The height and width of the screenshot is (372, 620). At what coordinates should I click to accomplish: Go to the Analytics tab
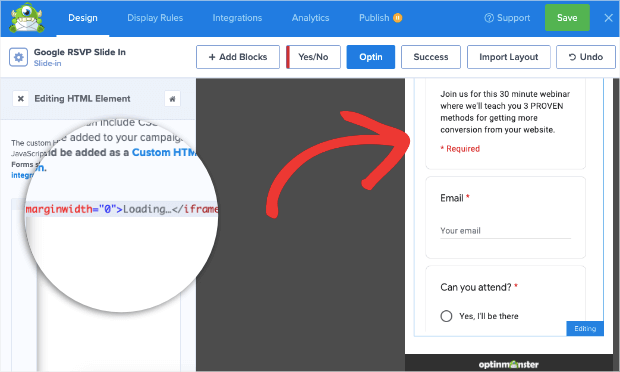click(310, 18)
